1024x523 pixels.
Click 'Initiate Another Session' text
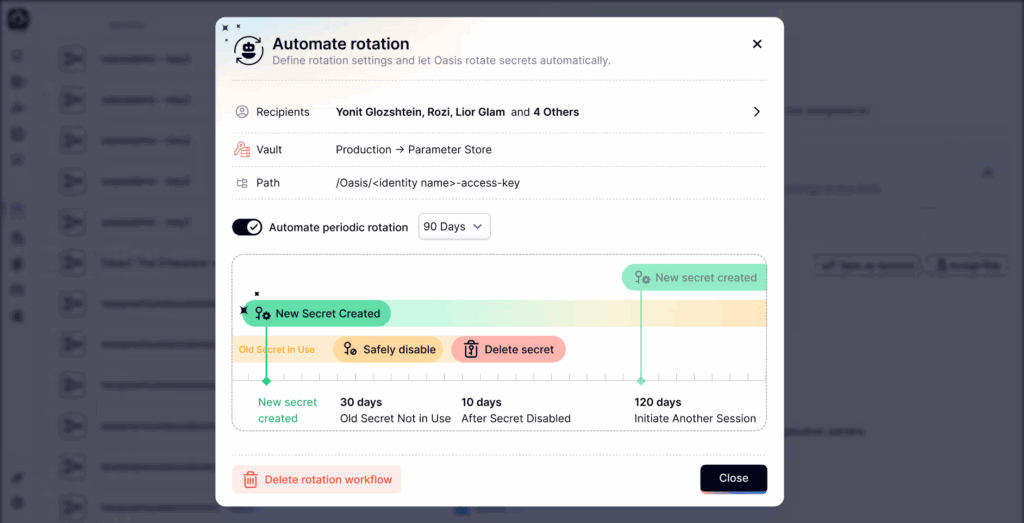pos(696,419)
